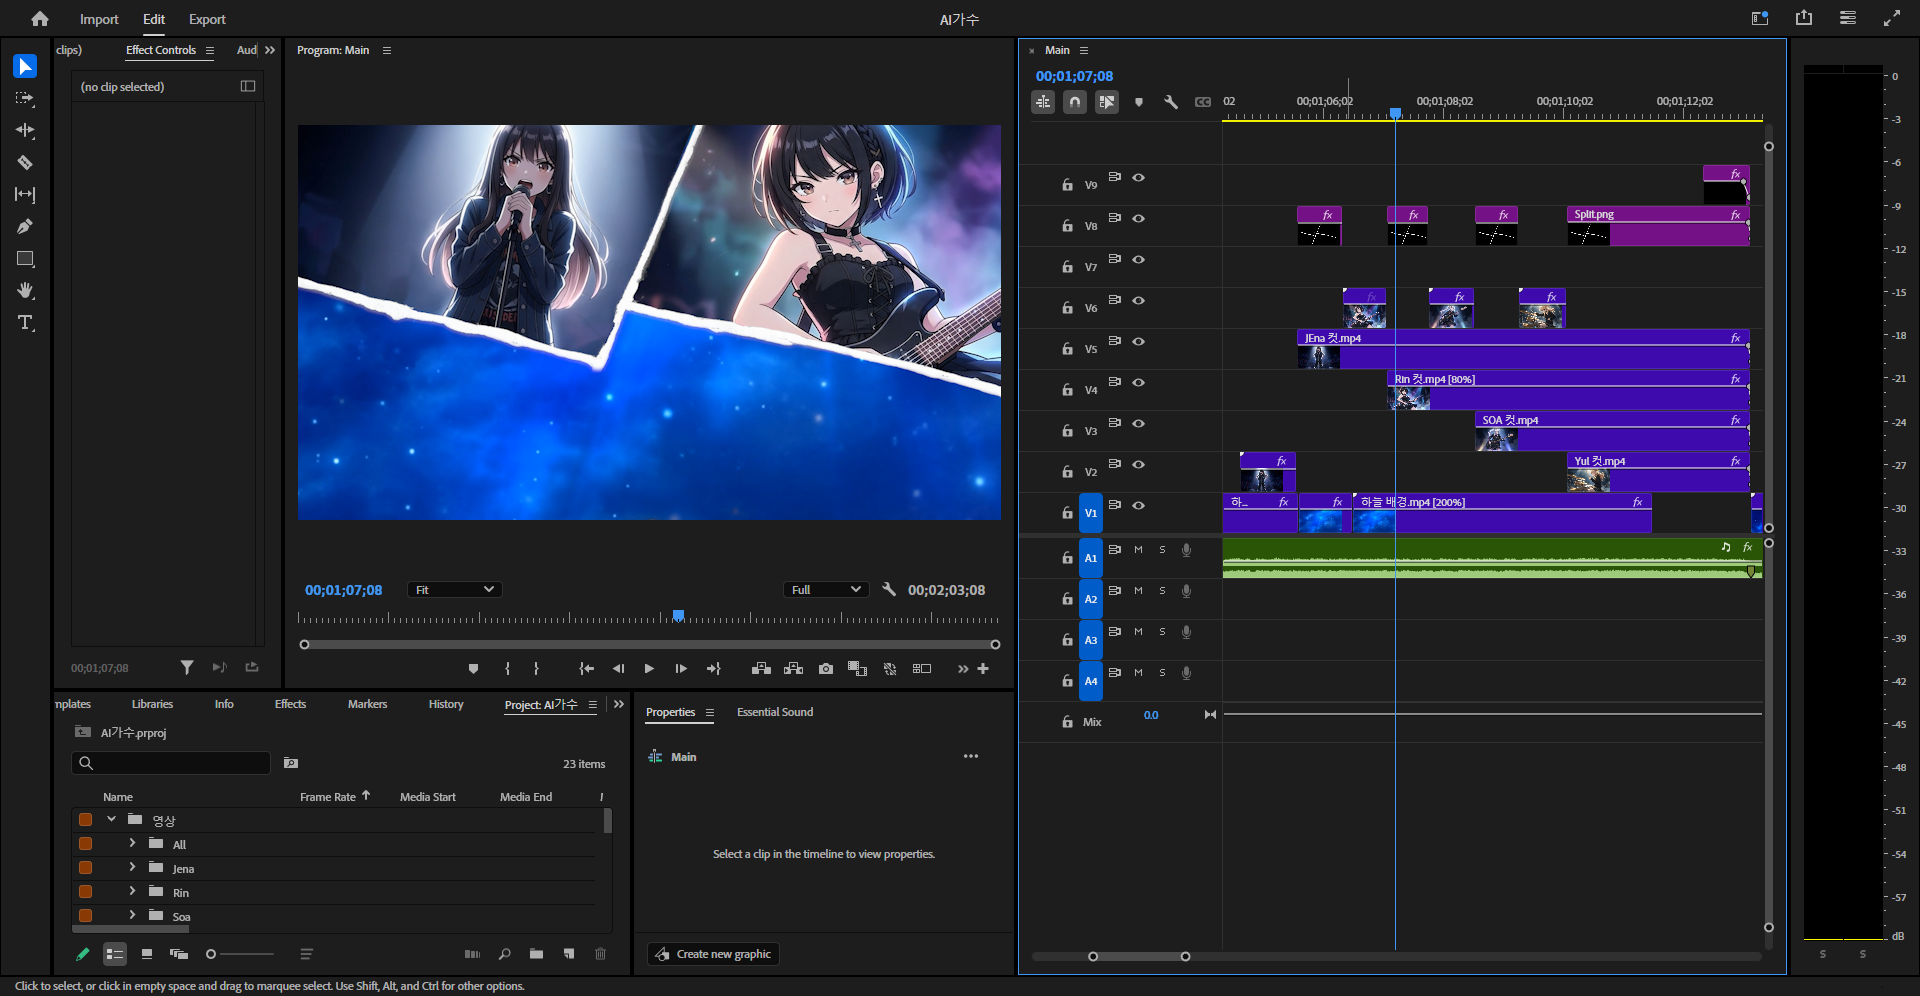Viewport: 1920px width, 996px height.
Task: Step back one frame
Action: [x=618, y=669]
